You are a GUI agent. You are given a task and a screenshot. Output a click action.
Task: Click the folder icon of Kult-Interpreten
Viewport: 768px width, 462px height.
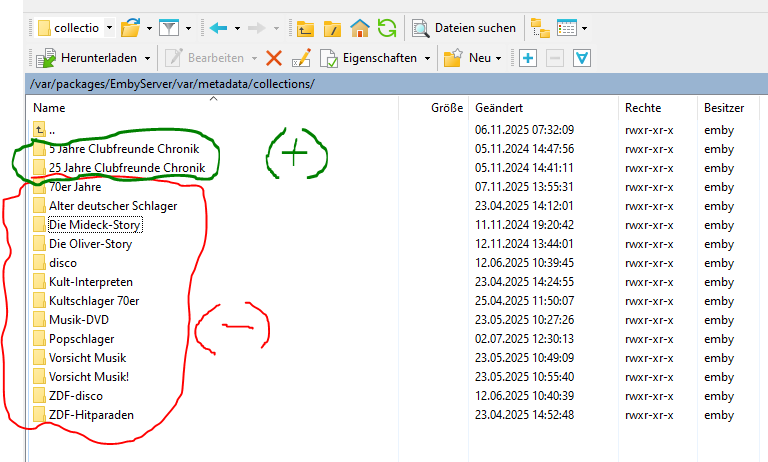pos(39,282)
